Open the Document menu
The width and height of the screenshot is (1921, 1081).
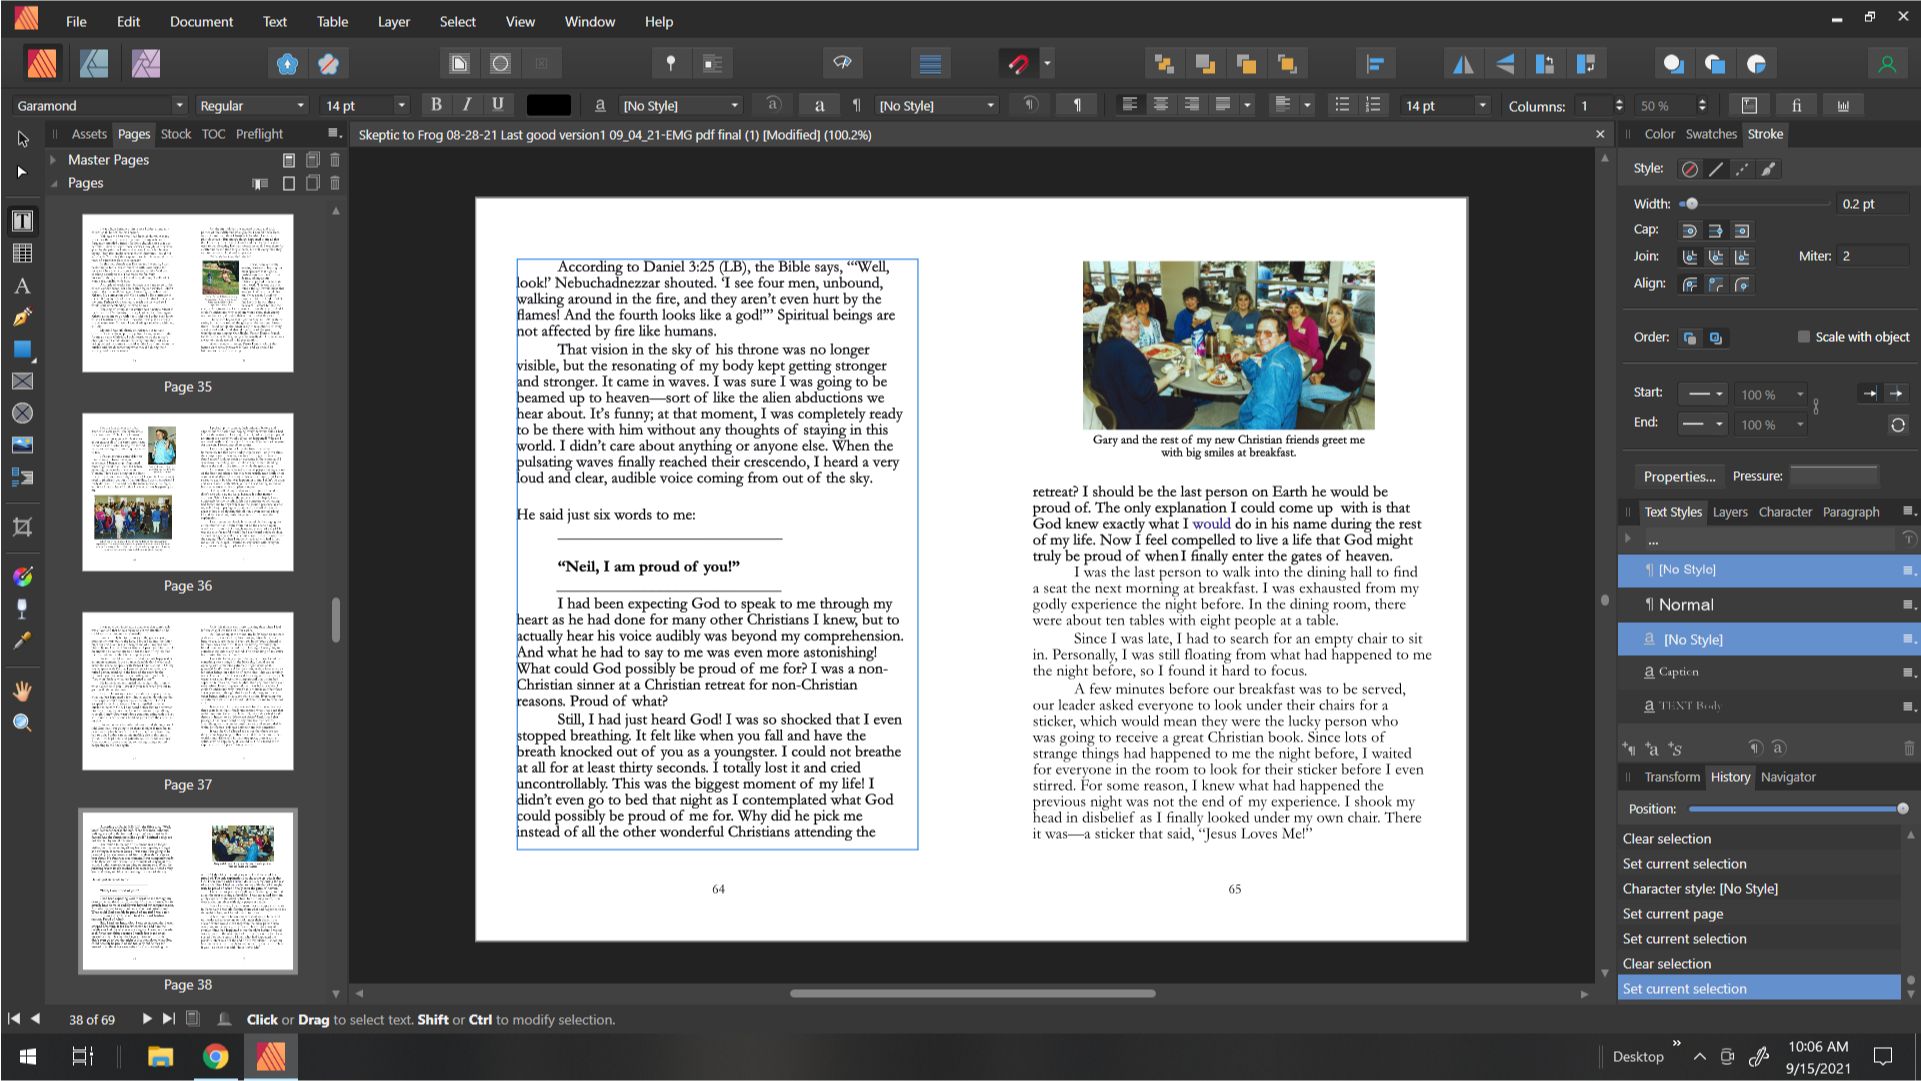[x=200, y=21]
